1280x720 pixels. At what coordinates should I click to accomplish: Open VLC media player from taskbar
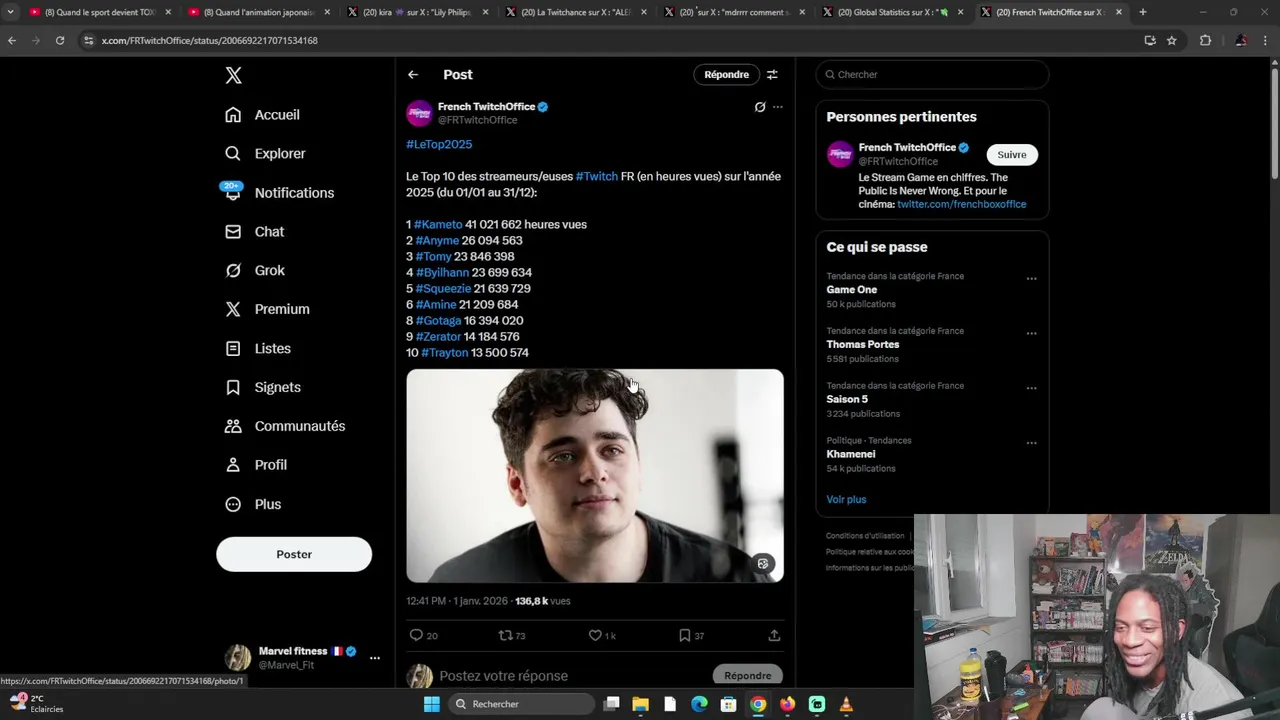click(846, 705)
